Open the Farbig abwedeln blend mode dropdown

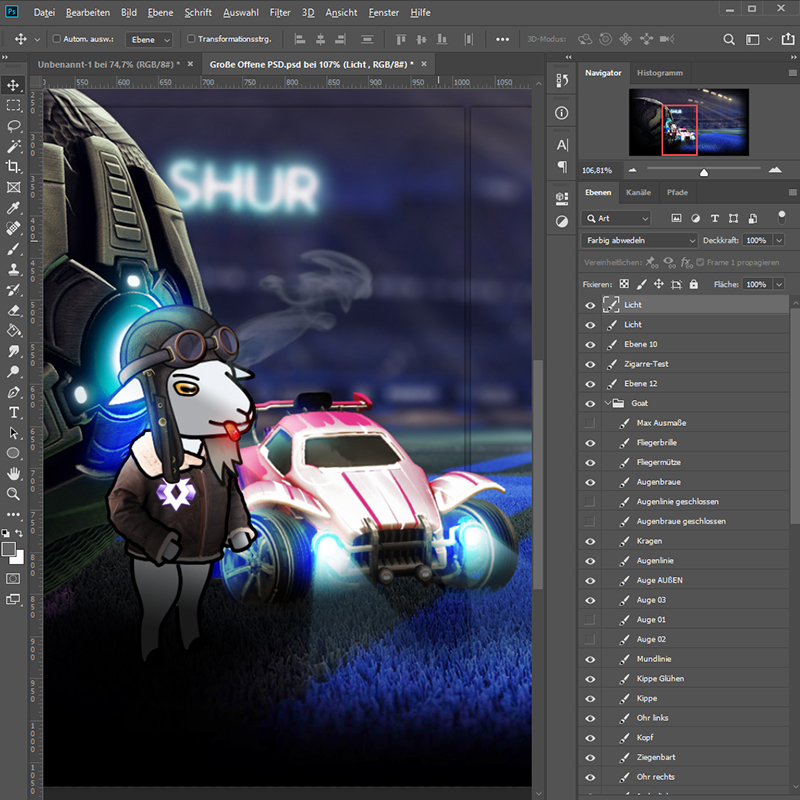639,240
